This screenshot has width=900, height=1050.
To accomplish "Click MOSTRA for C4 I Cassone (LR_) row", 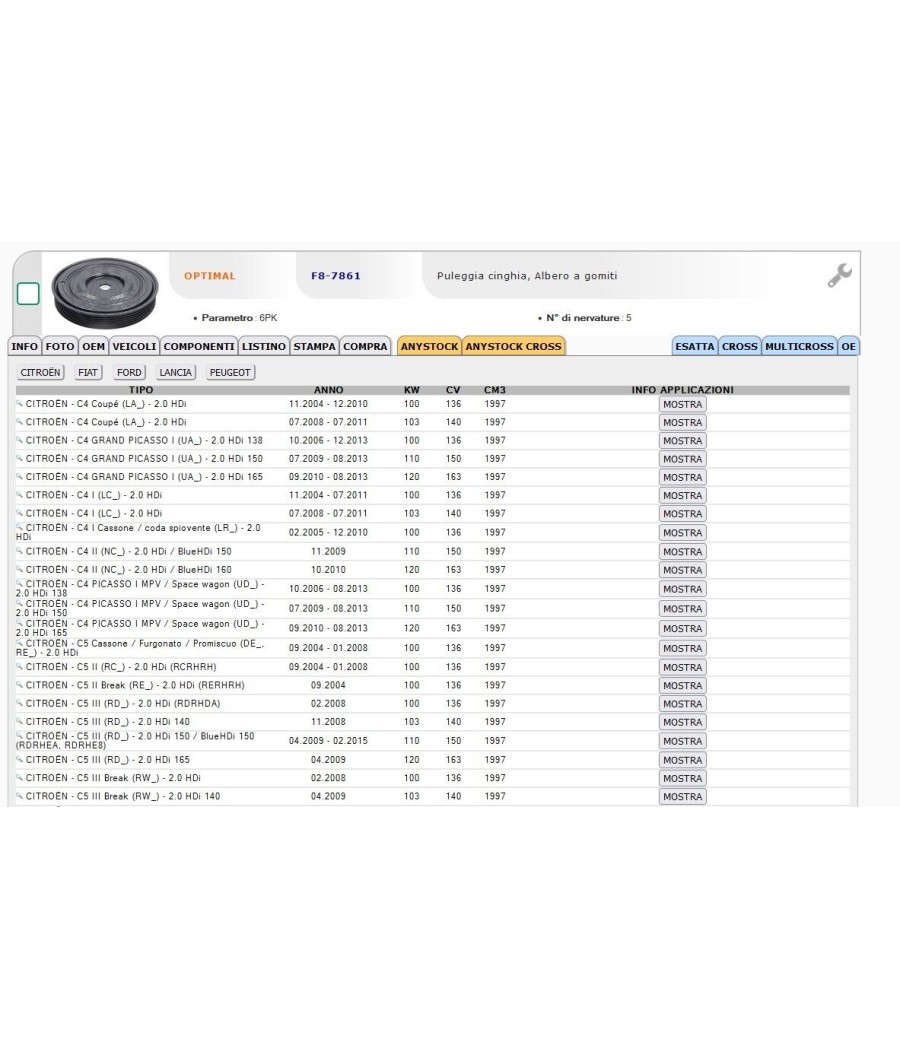I will tap(682, 533).
